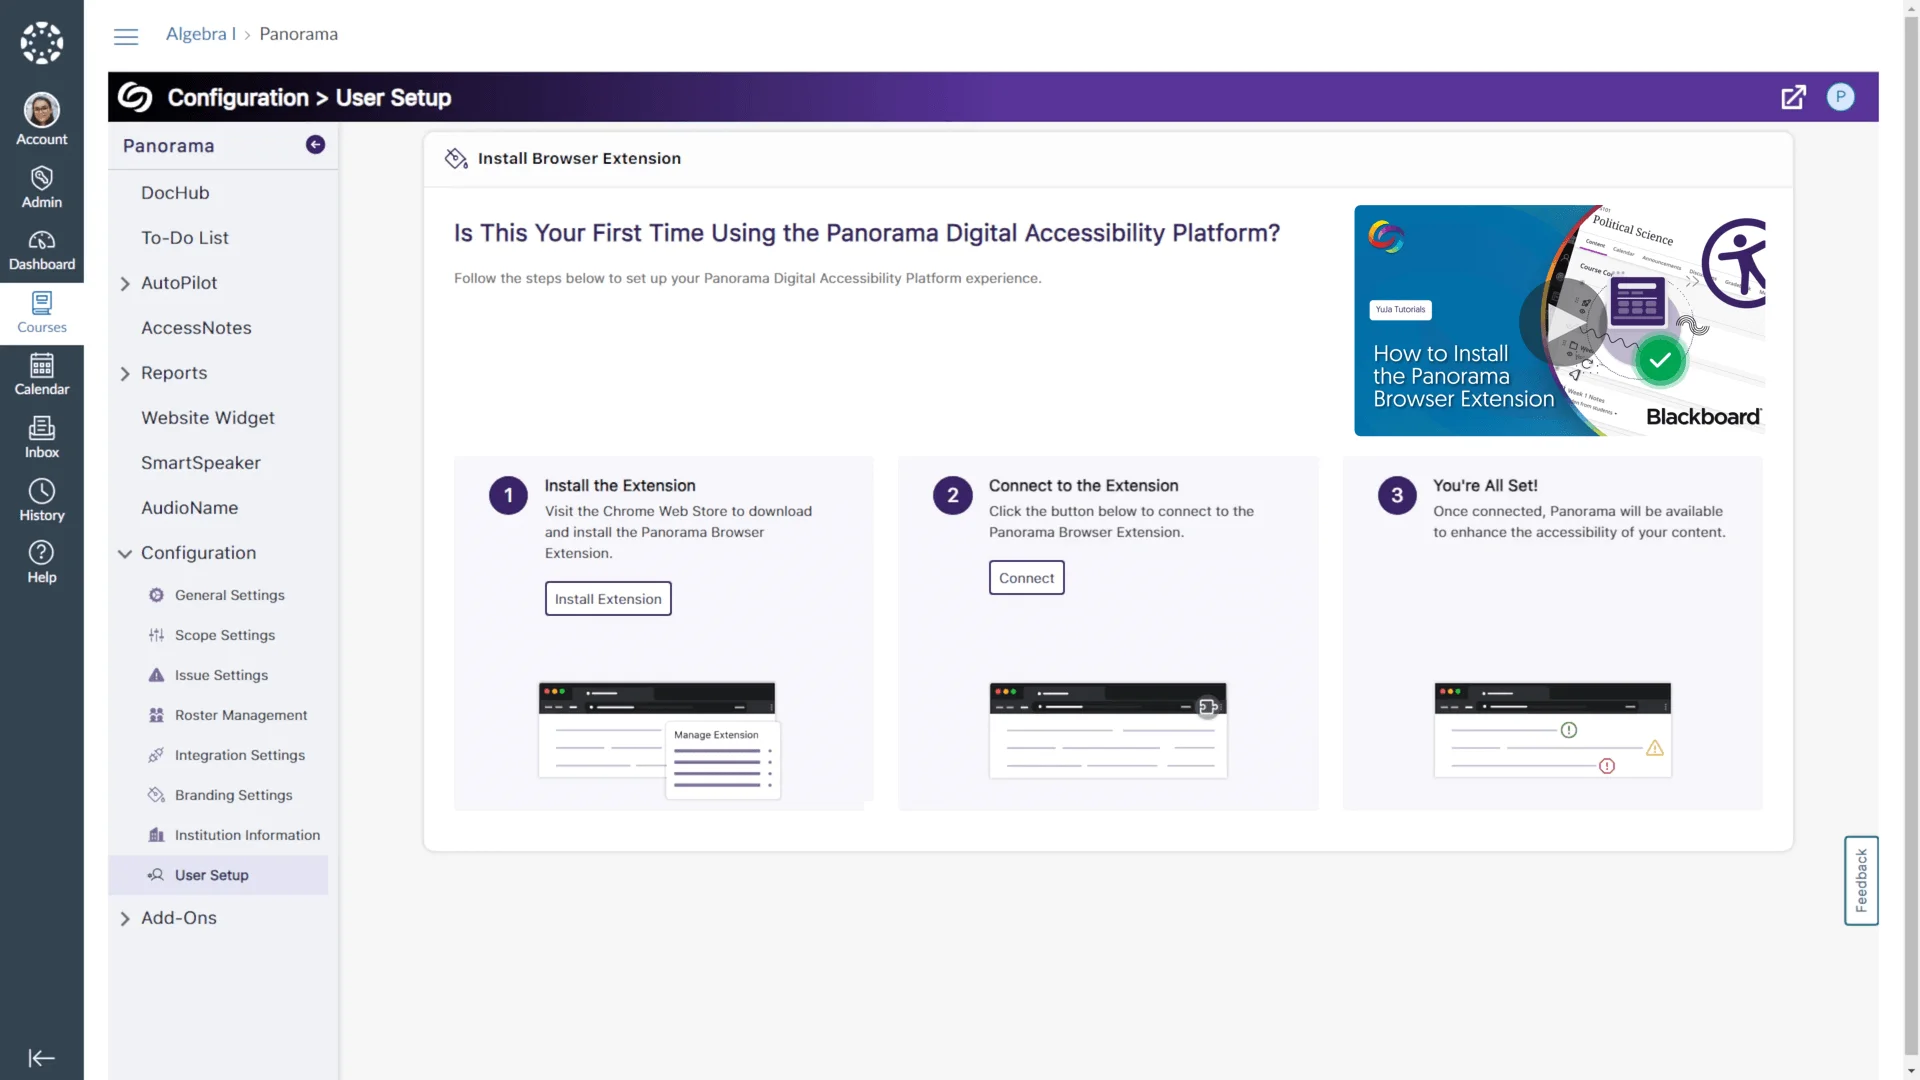The height and width of the screenshot is (1080, 1920).
Task: Click the Institution Information building icon
Action: tap(156, 835)
